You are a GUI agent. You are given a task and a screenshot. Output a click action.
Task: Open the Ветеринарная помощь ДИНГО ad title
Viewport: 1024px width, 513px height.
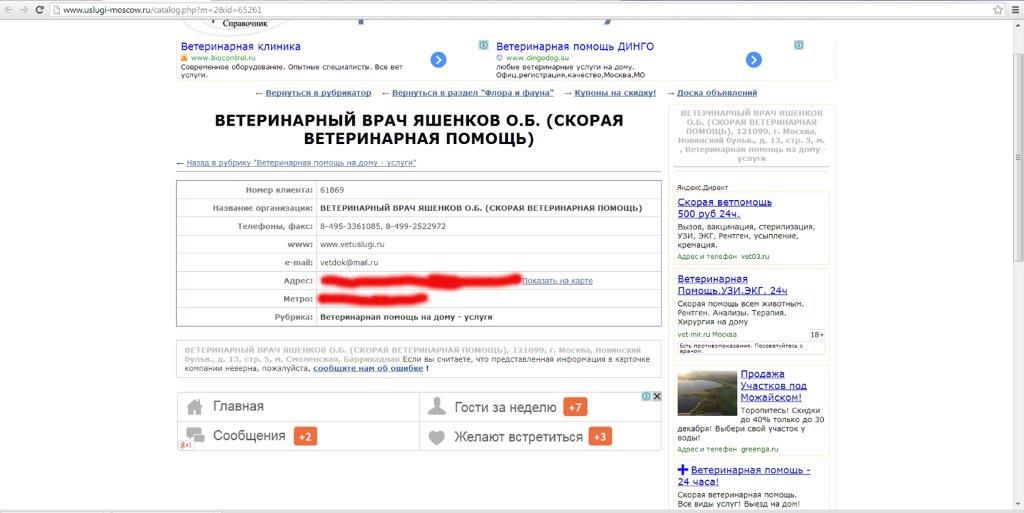[x=575, y=46]
